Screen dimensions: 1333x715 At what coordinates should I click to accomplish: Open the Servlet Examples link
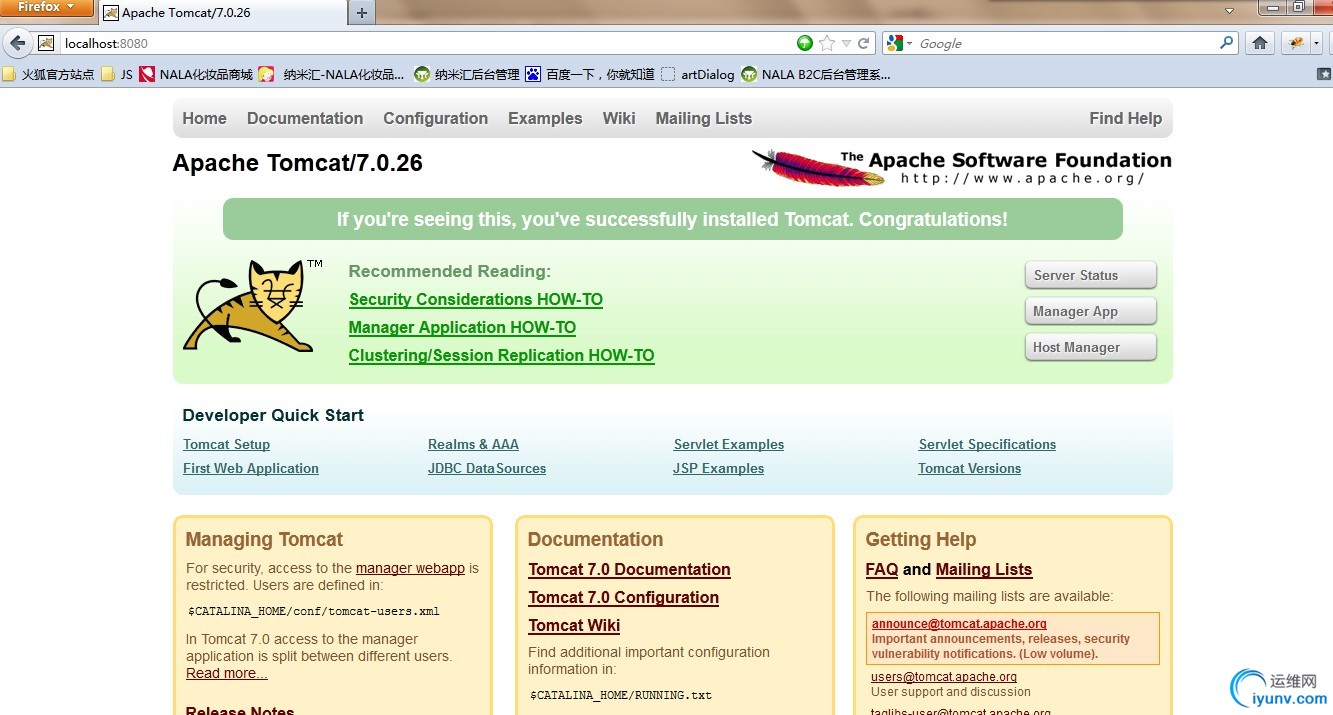coord(729,444)
